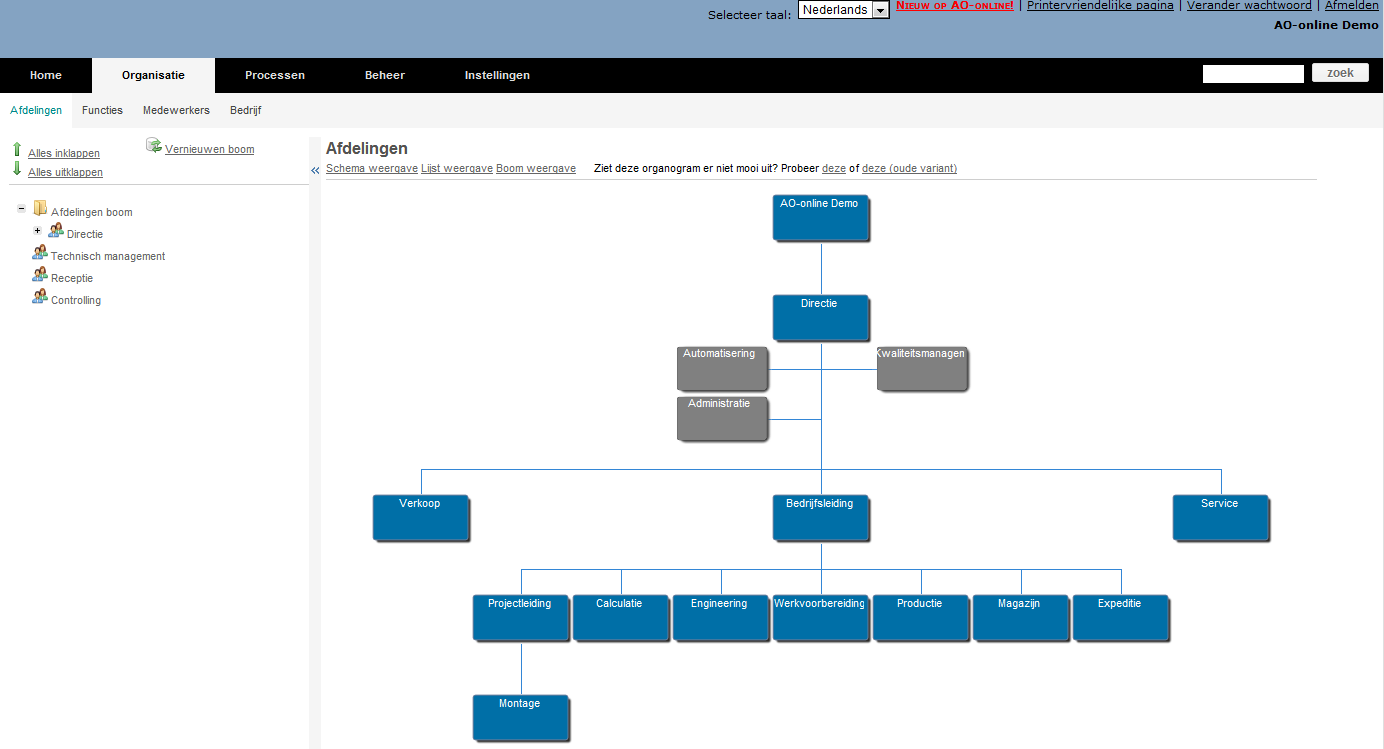The image size is (1384, 749).
Task: Switch to the Bedrijf sub-tab
Action: click(x=246, y=111)
